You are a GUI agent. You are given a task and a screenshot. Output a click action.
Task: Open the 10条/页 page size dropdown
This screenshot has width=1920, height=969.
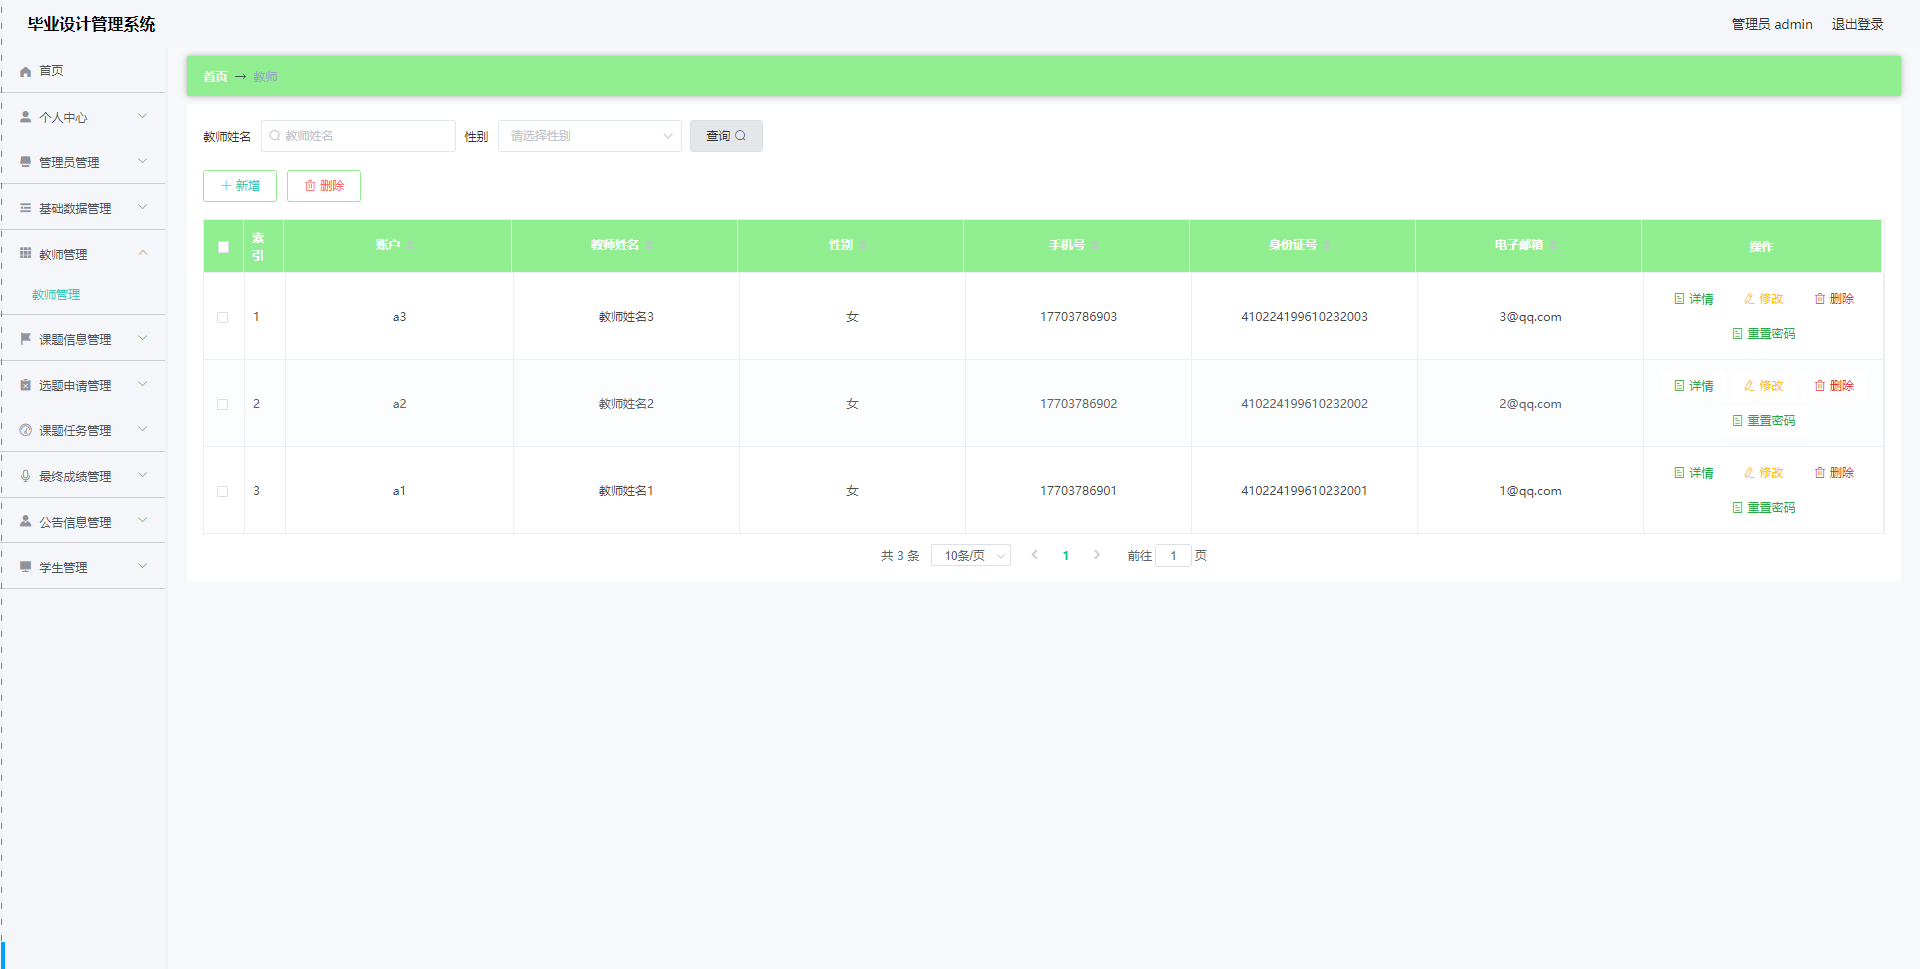tap(970, 555)
